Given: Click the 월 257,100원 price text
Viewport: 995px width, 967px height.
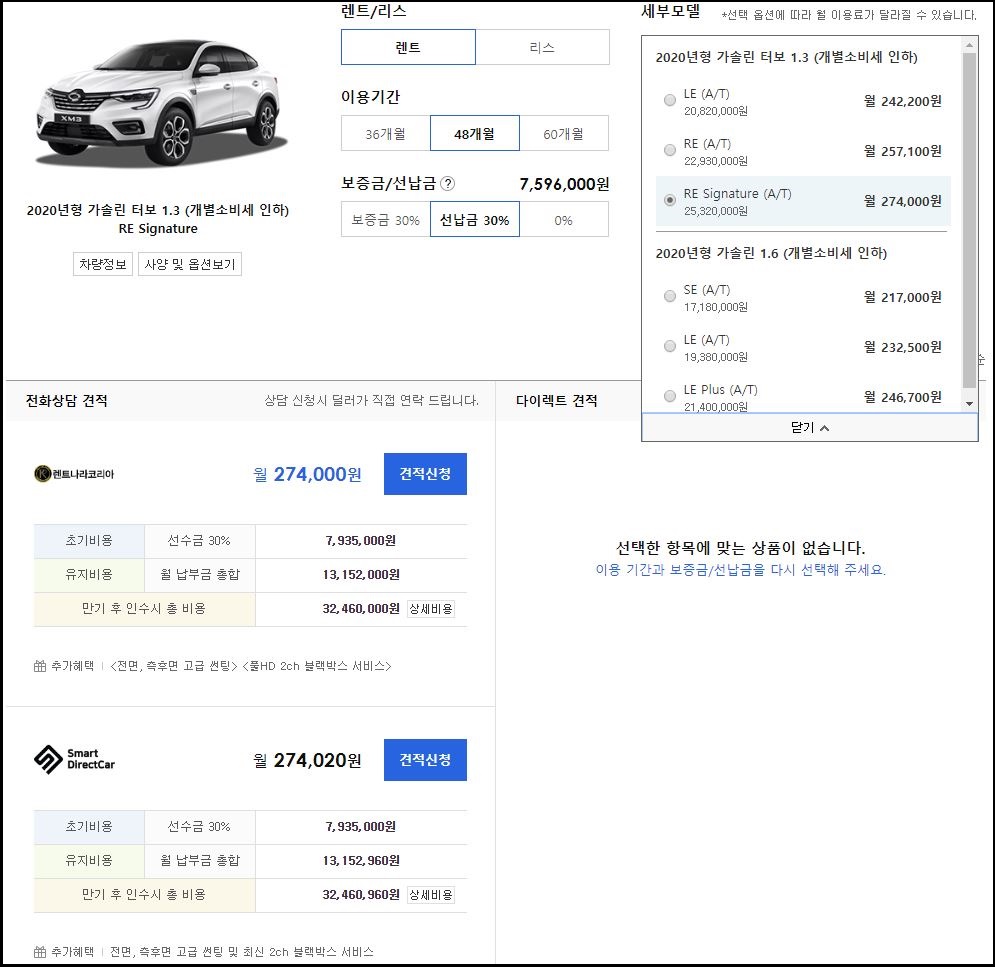Looking at the screenshot, I should point(902,151).
